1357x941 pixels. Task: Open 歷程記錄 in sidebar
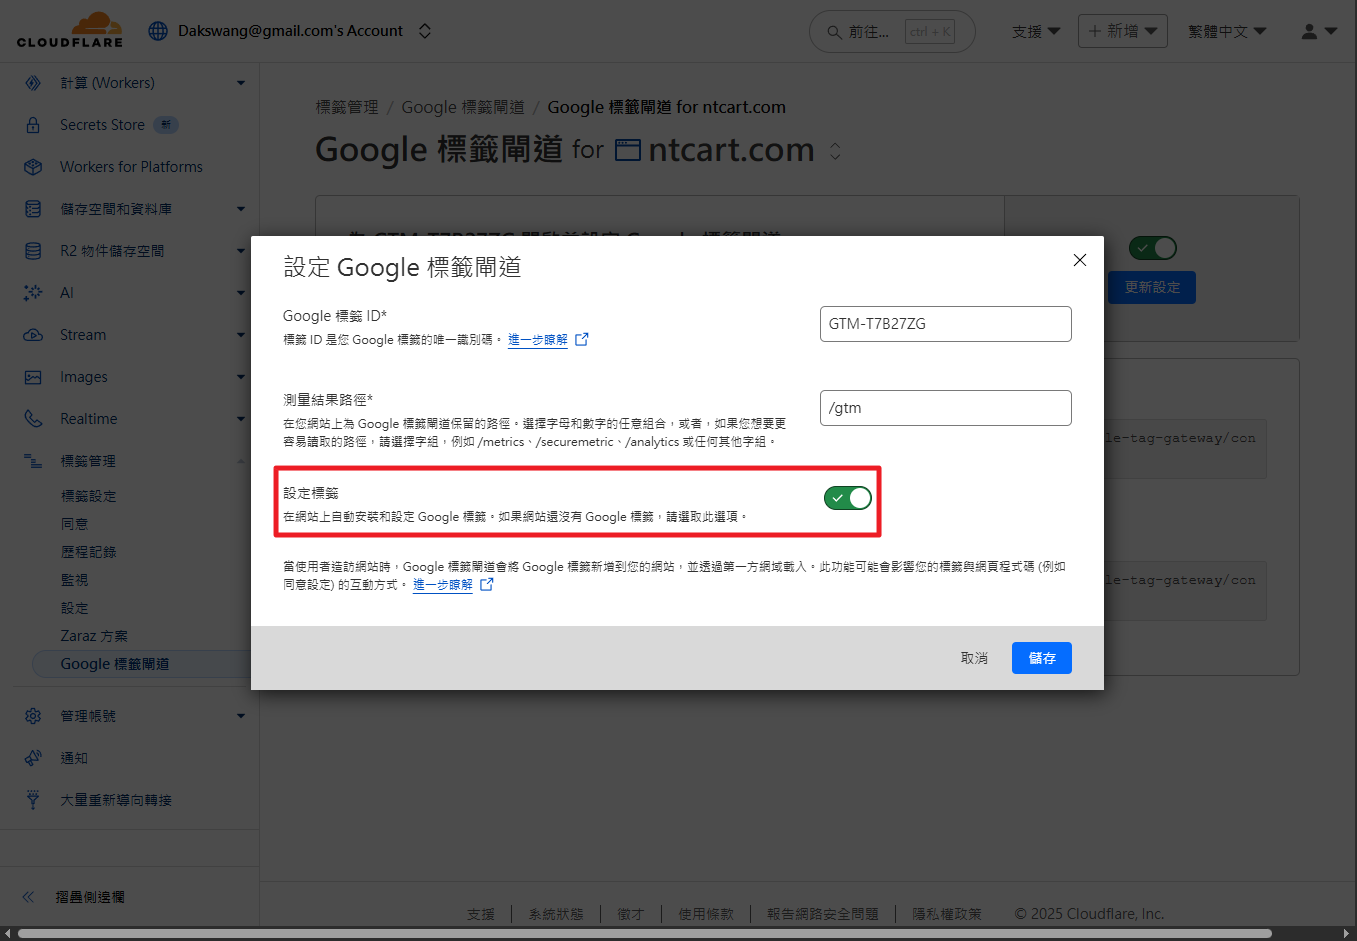[88, 552]
